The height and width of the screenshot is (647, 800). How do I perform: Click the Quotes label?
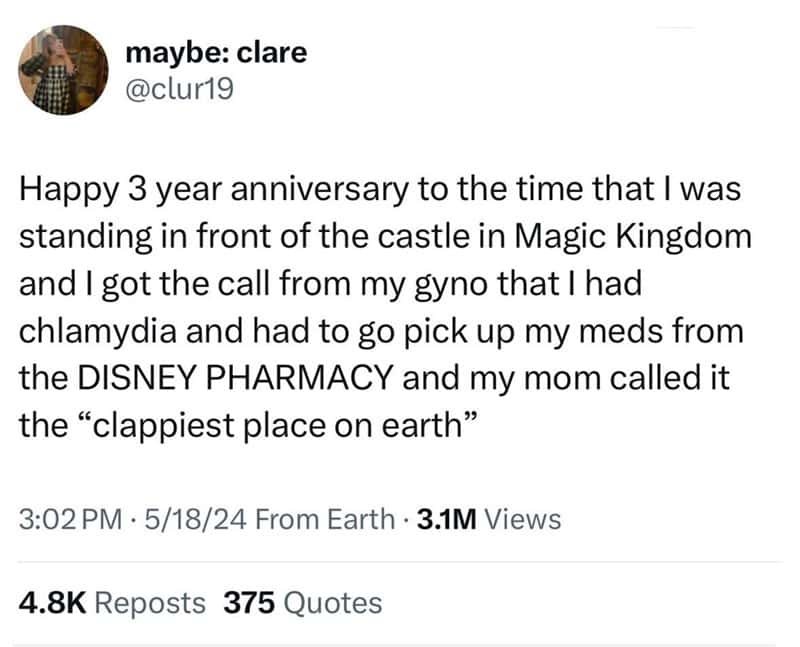[x=332, y=603]
